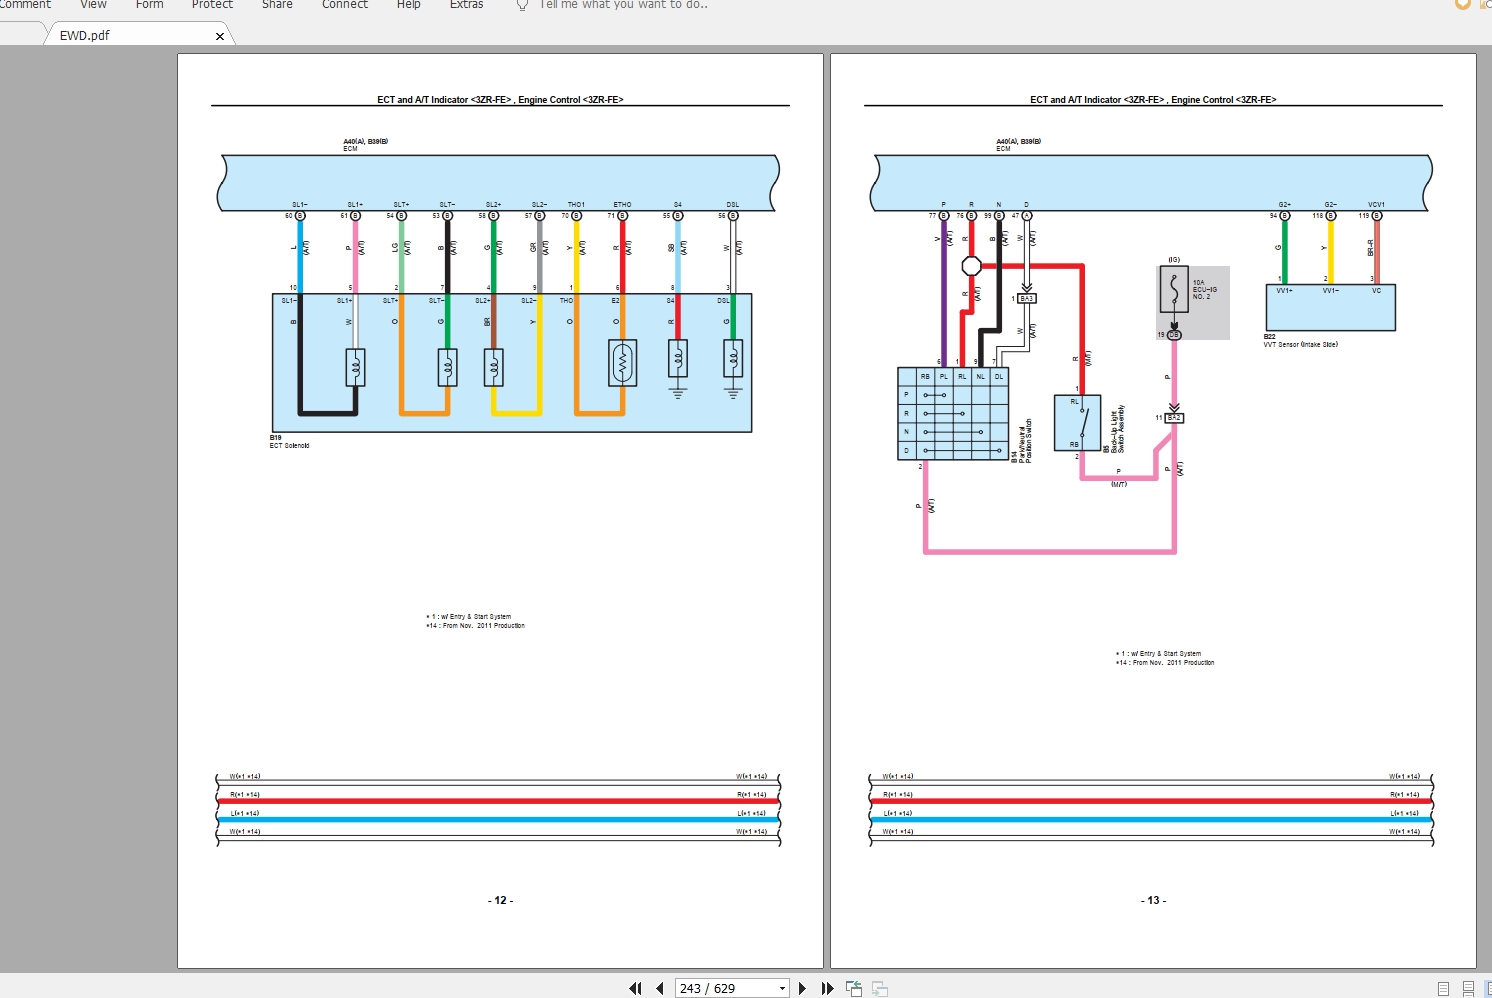Screen dimensions: 1492x998
Task: Open the Protect menu
Action: (x=212, y=4)
